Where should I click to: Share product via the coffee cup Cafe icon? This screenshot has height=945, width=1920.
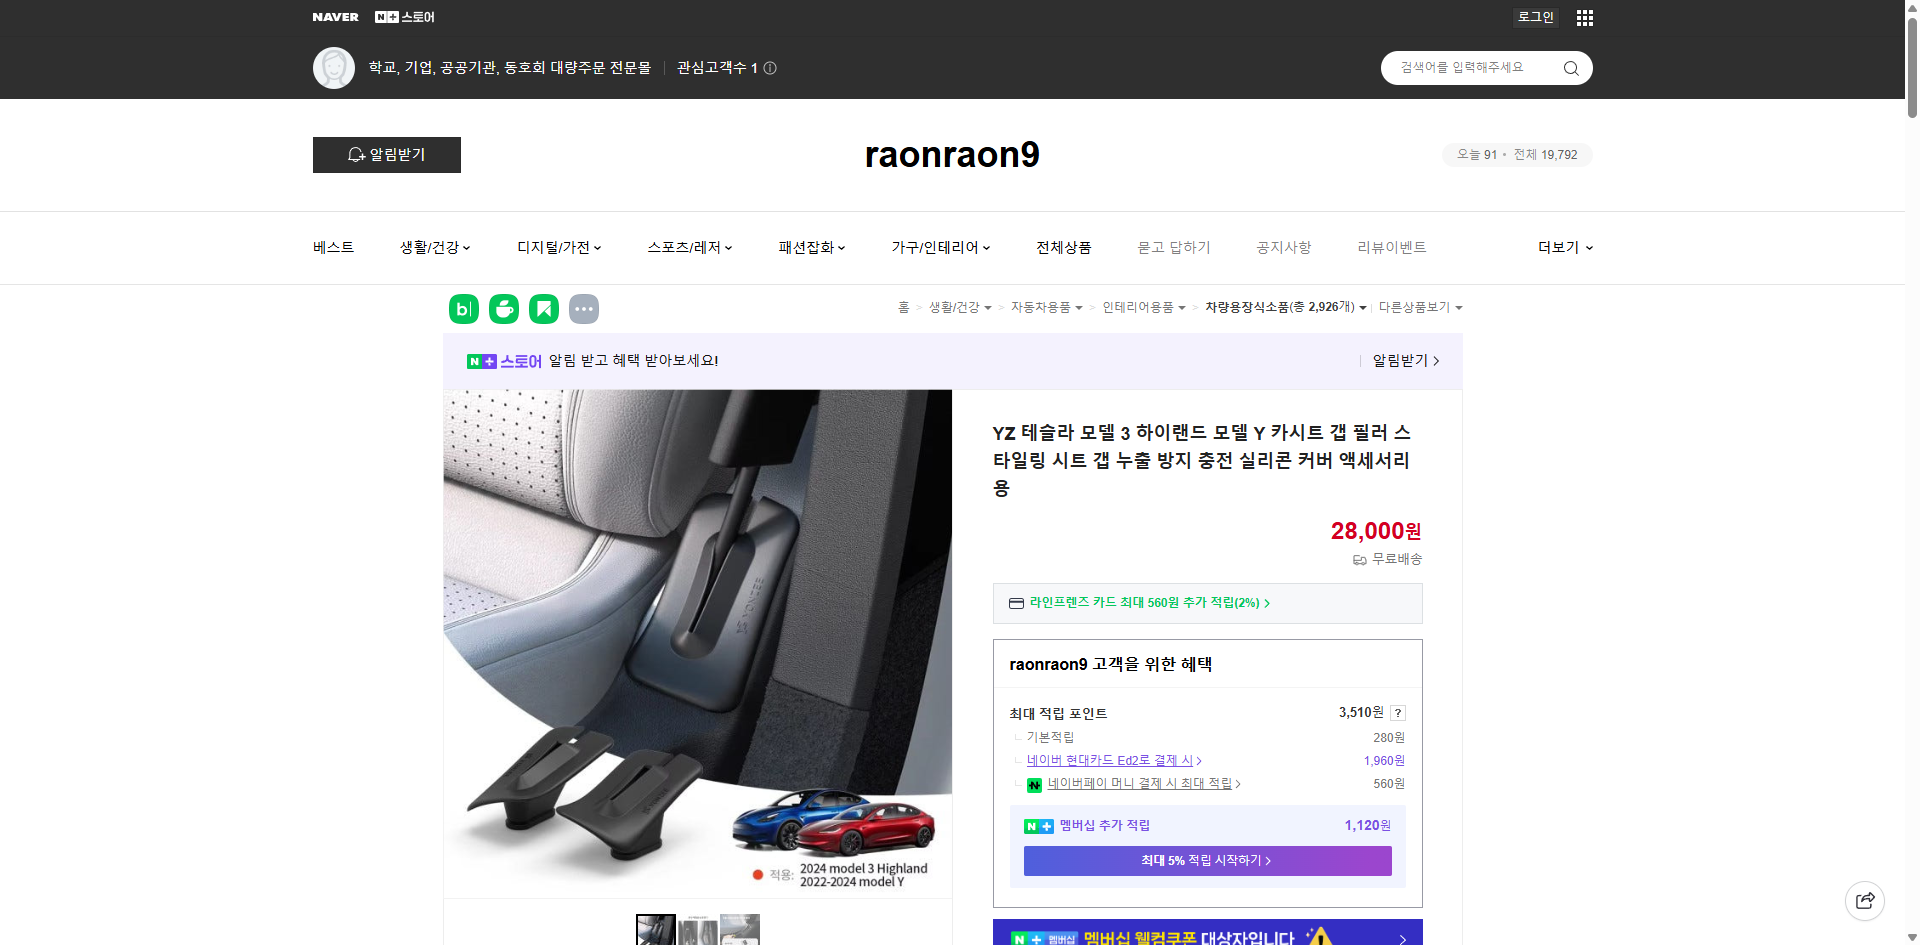point(503,309)
